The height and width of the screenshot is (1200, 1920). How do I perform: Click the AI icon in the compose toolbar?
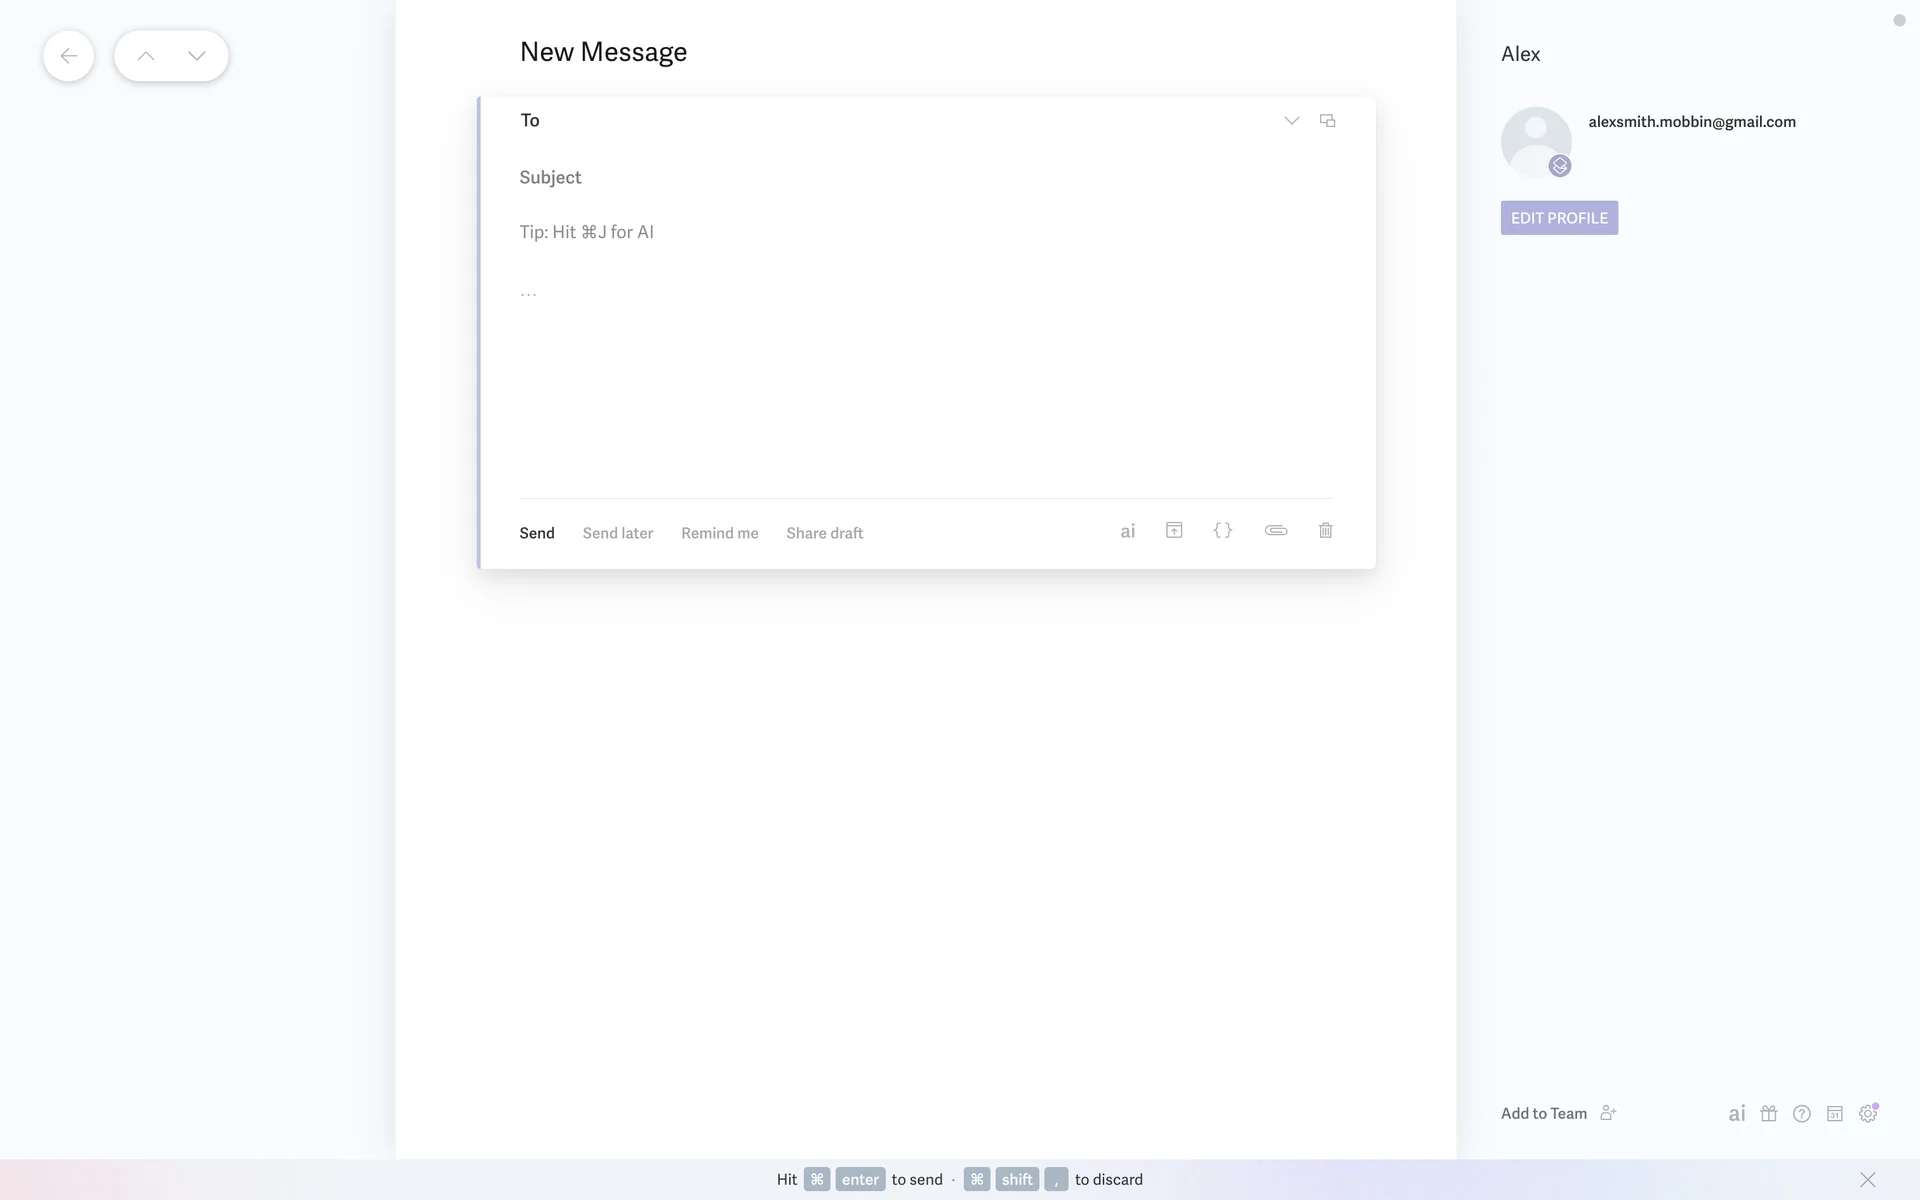click(1127, 532)
